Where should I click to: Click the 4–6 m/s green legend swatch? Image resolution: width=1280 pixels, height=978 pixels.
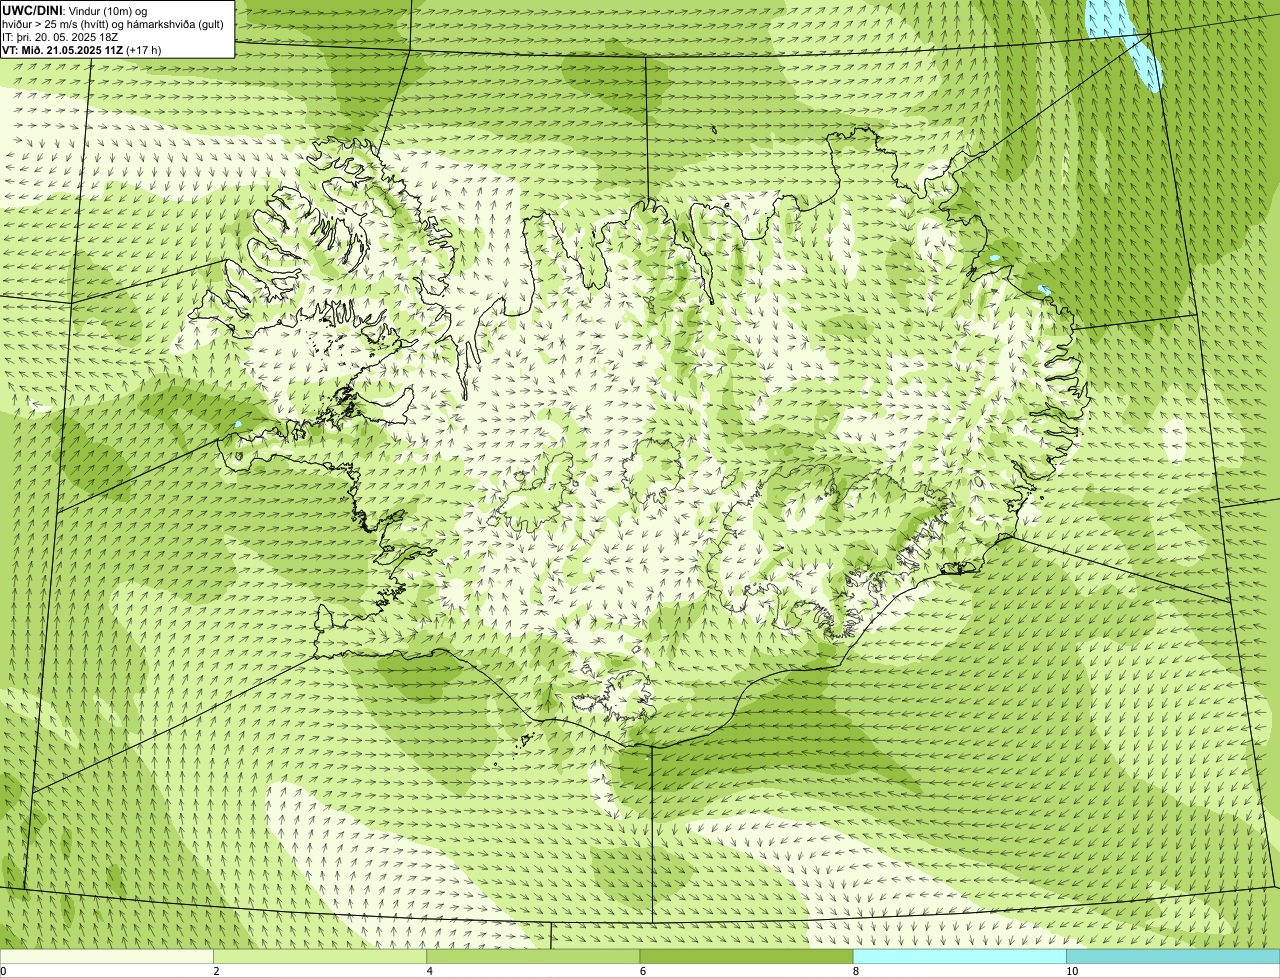[533, 957]
